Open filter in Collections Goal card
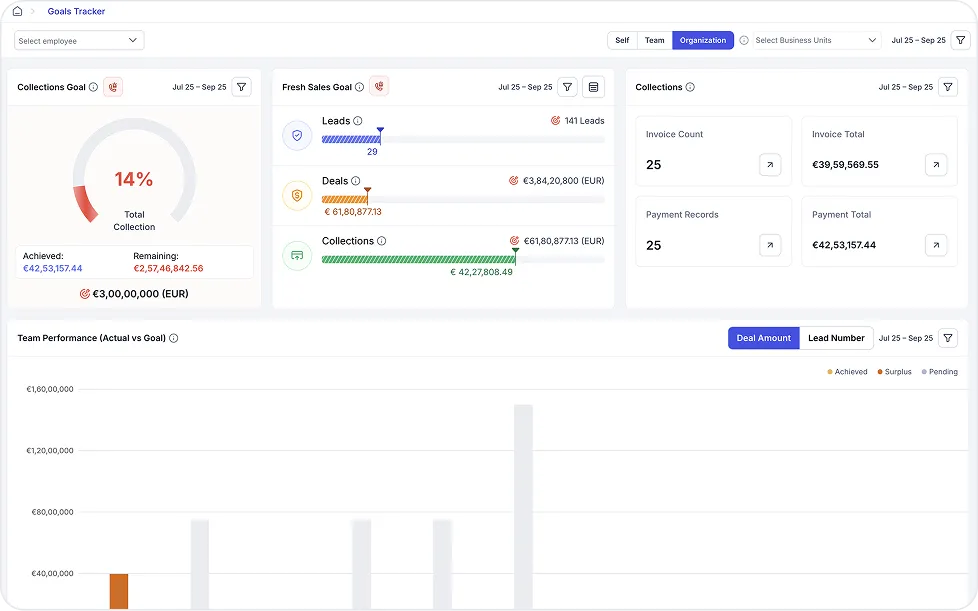978x611 pixels. coord(242,87)
